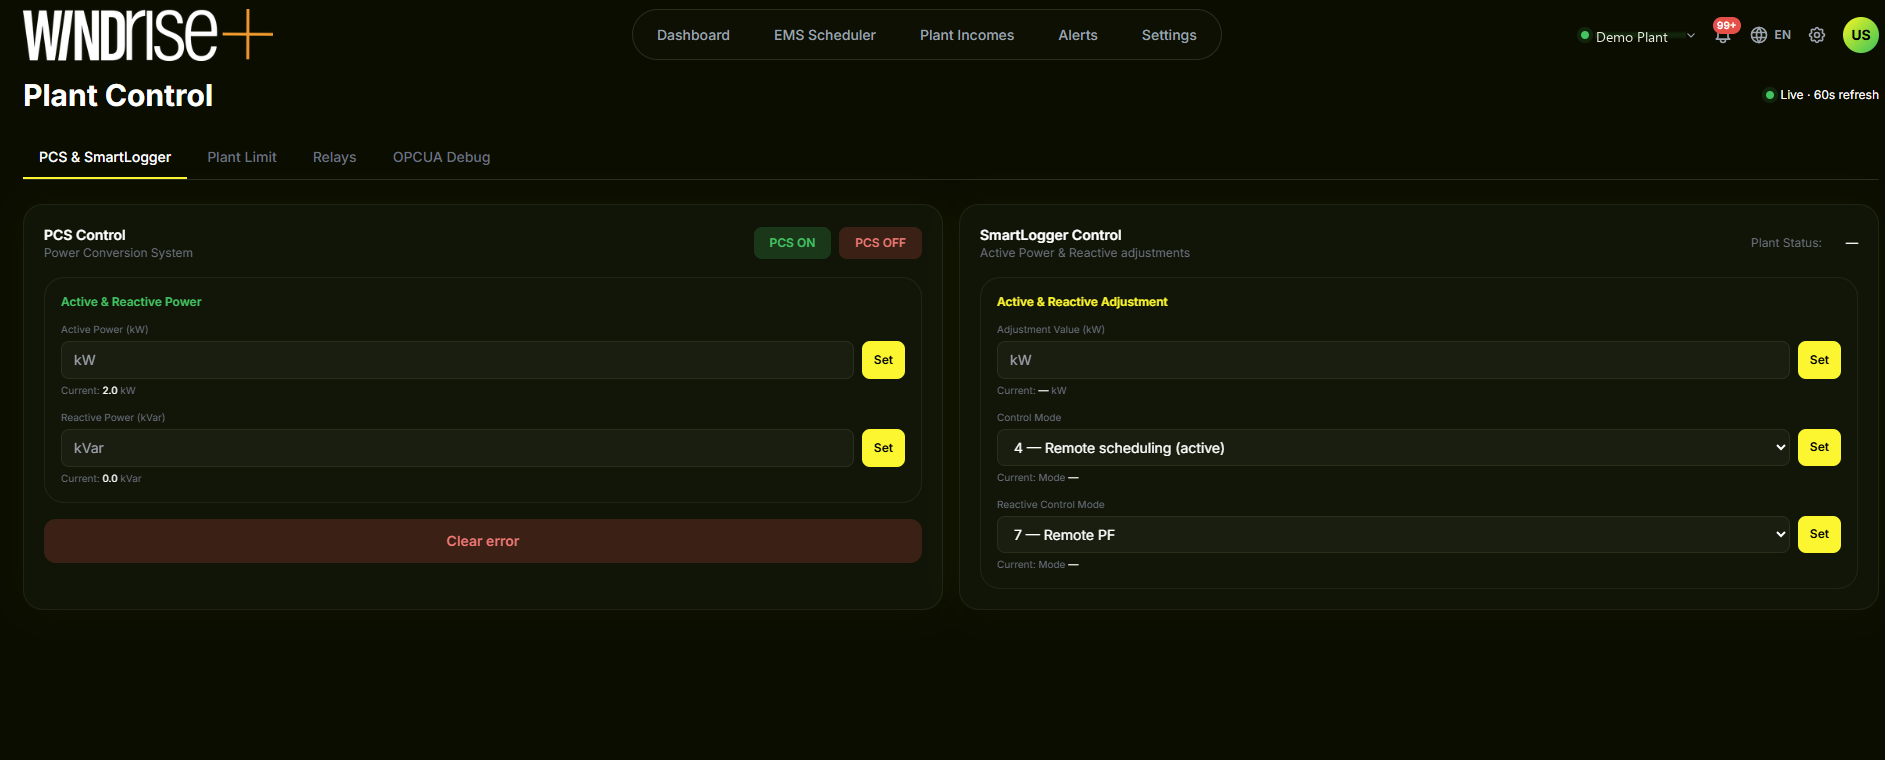1885x760 pixels.
Task: Click the Clear error button
Action: 483,541
